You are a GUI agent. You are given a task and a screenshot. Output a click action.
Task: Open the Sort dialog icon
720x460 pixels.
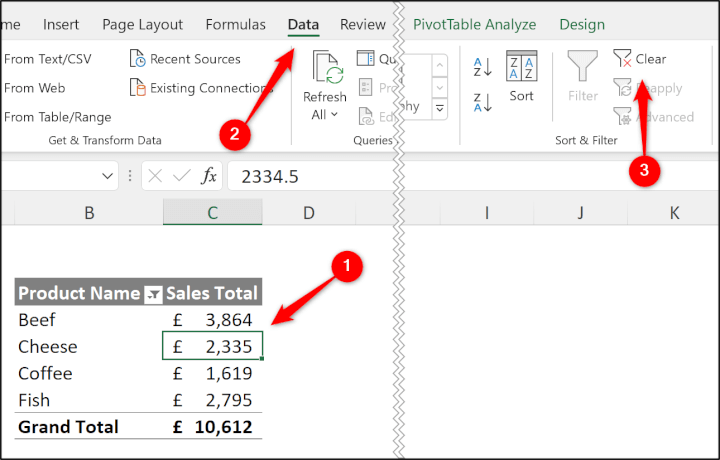[x=522, y=76]
